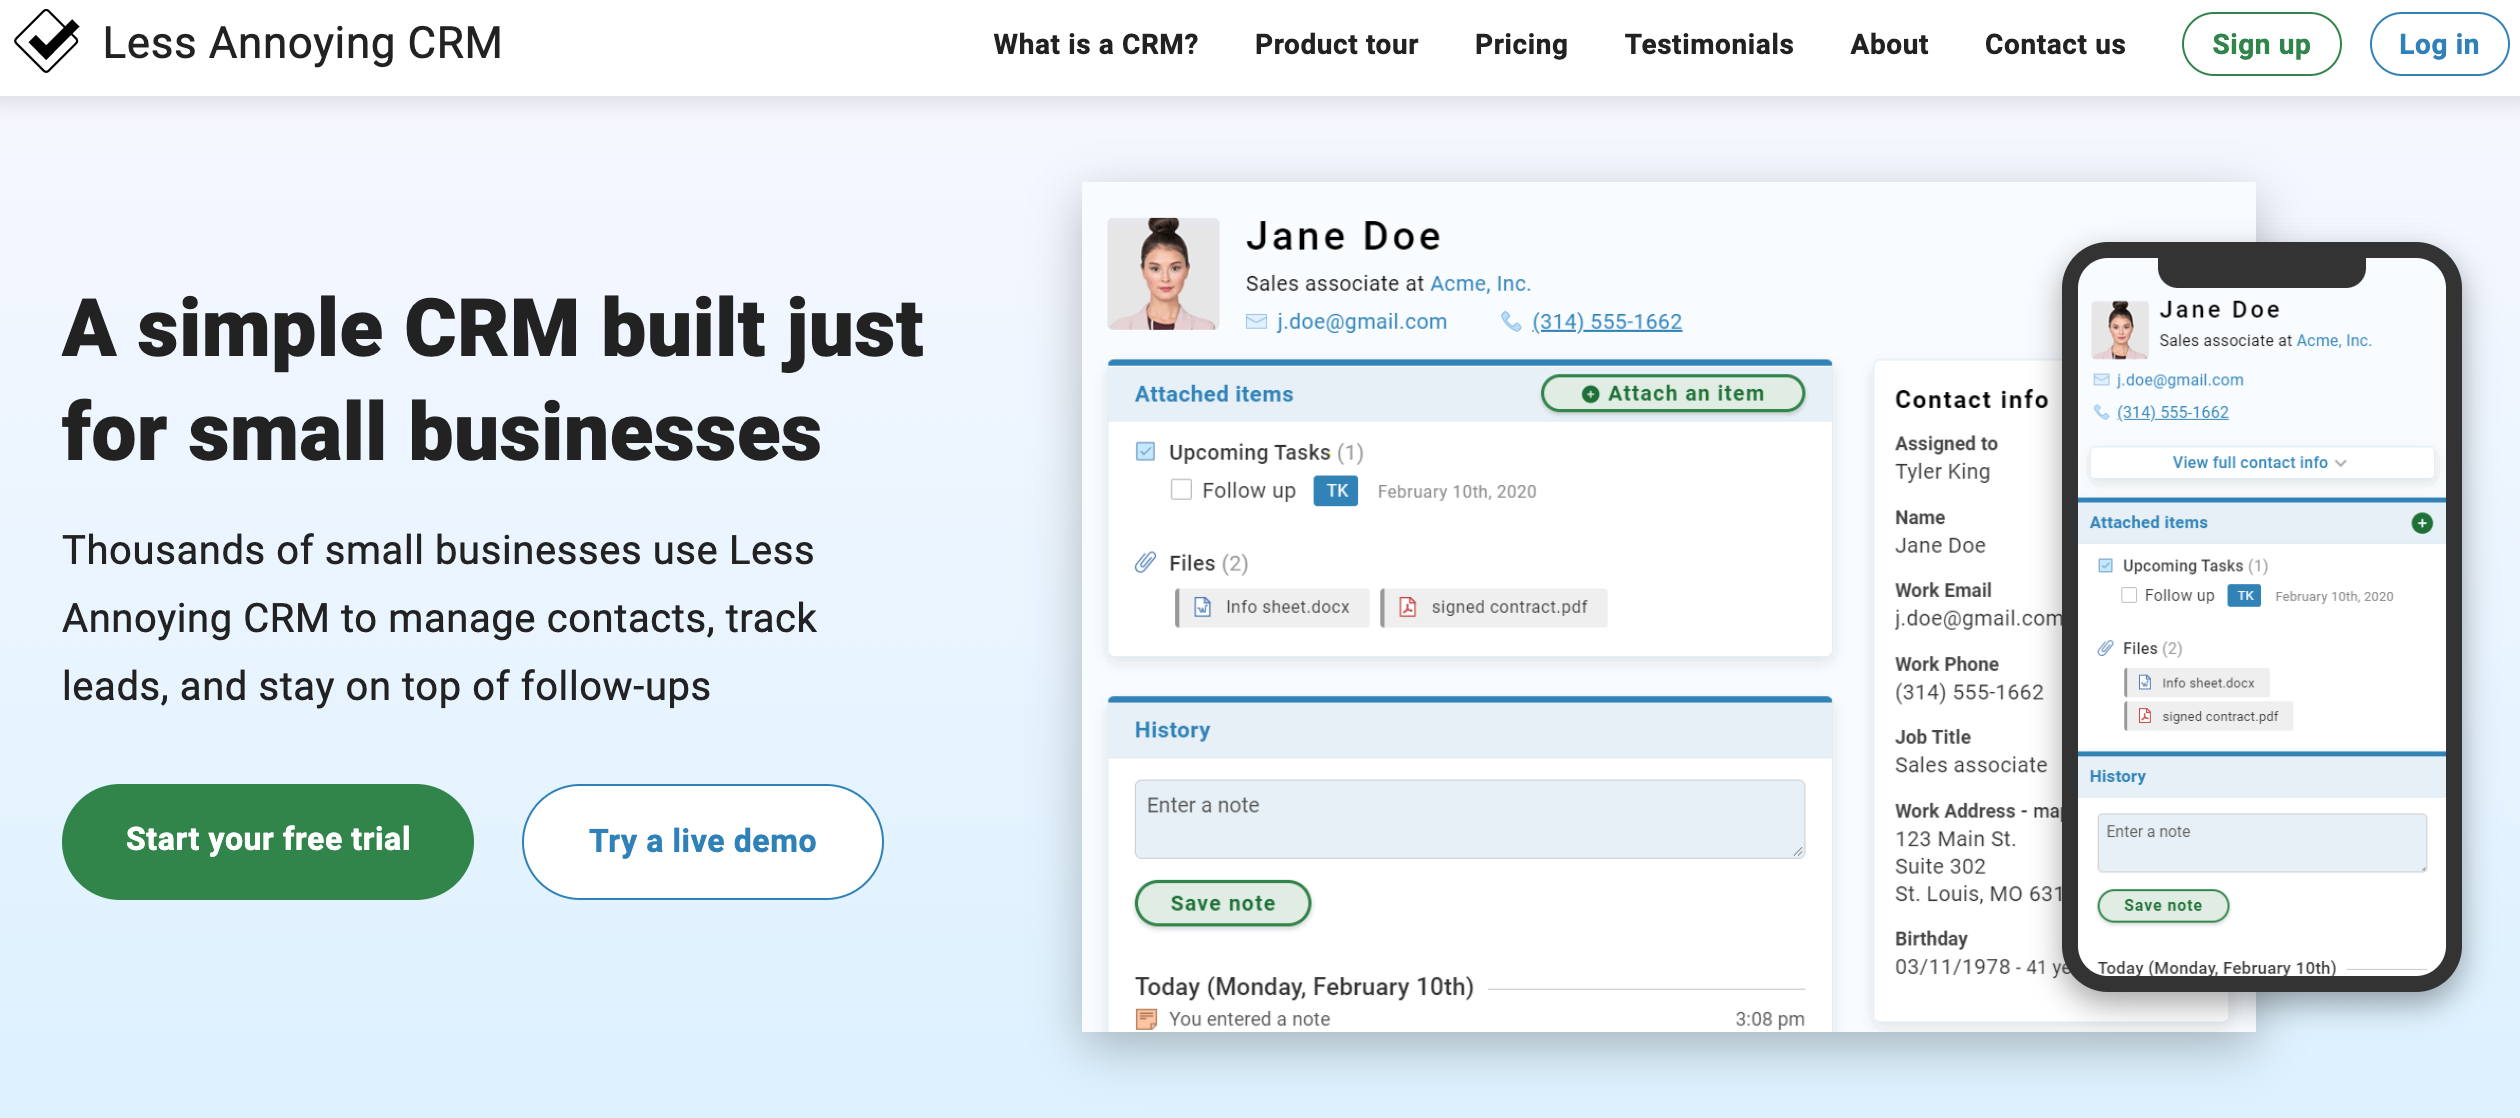Check the Follow up task box in desktop preview

(1181, 490)
